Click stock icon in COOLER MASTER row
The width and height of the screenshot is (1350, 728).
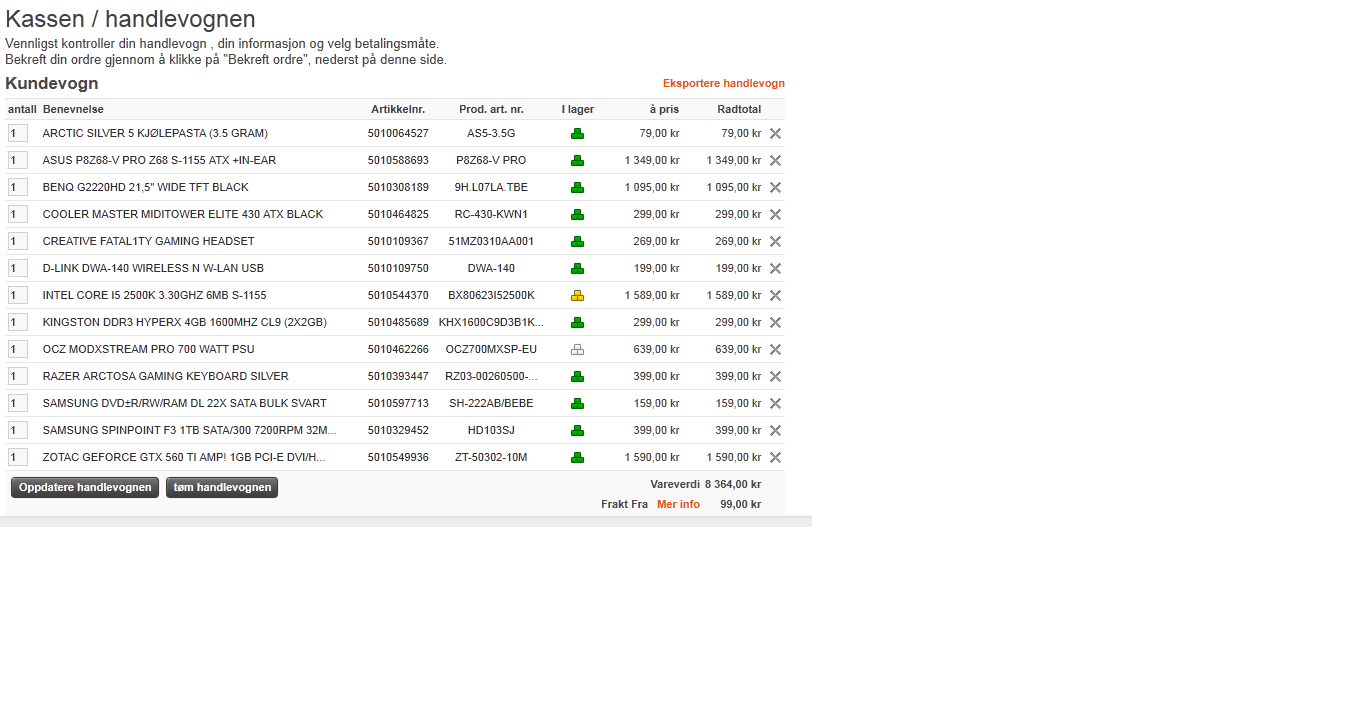[577, 214]
